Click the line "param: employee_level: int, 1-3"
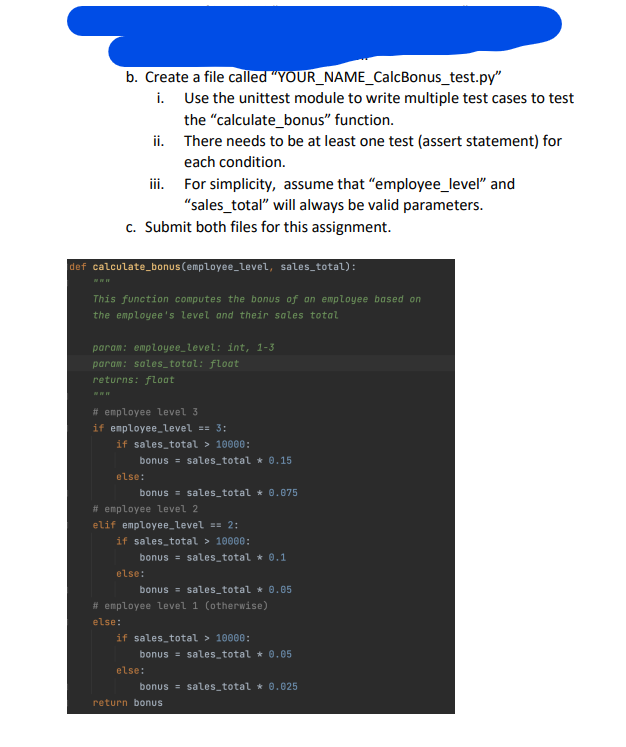Image resolution: width=626 pixels, height=747 pixels. (x=183, y=348)
